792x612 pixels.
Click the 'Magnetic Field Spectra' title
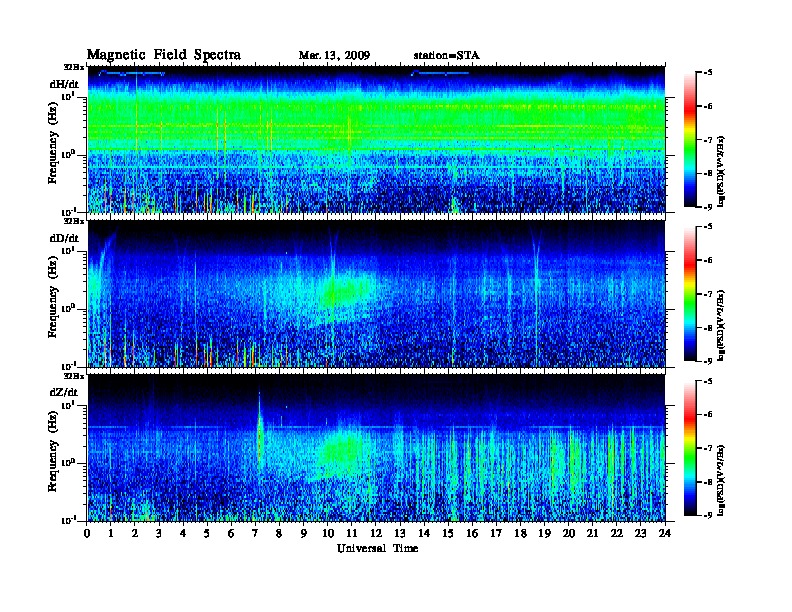(x=164, y=55)
